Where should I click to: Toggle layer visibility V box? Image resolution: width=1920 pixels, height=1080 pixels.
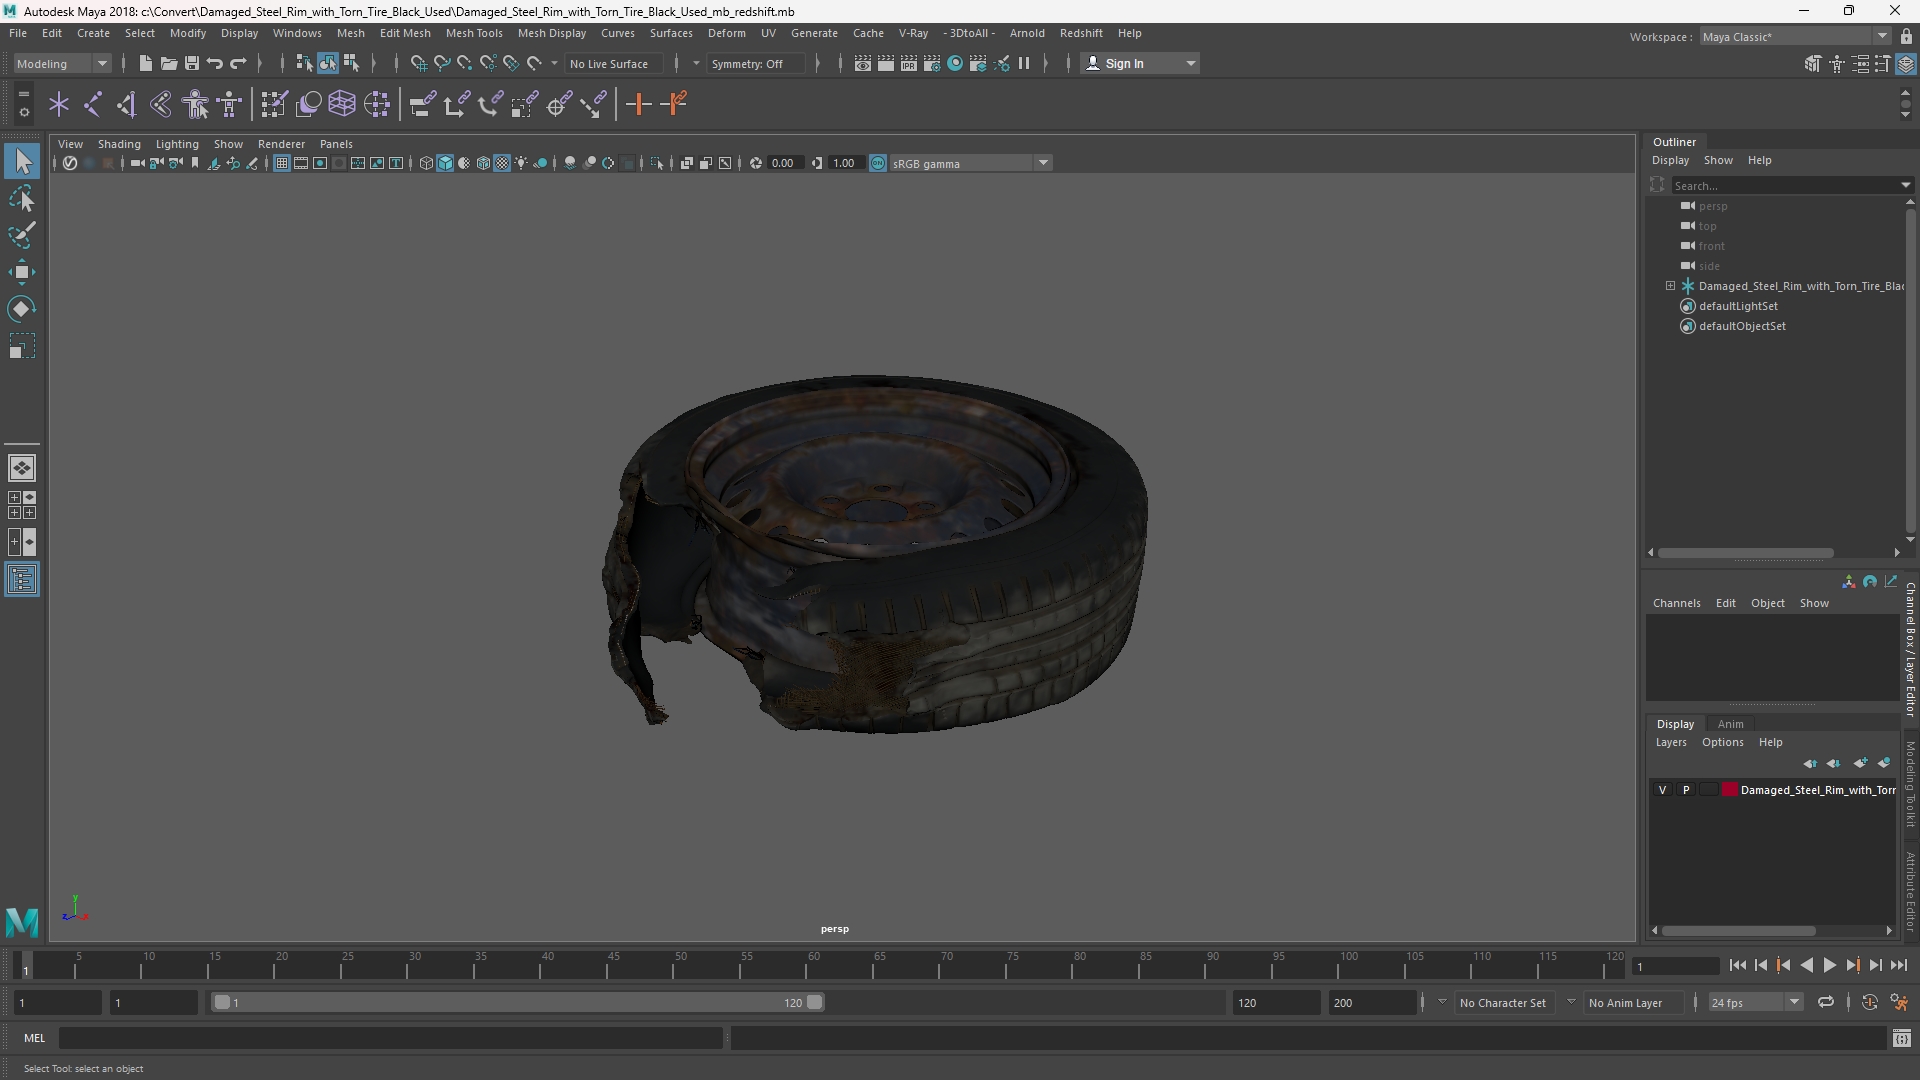coord(1663,790)
